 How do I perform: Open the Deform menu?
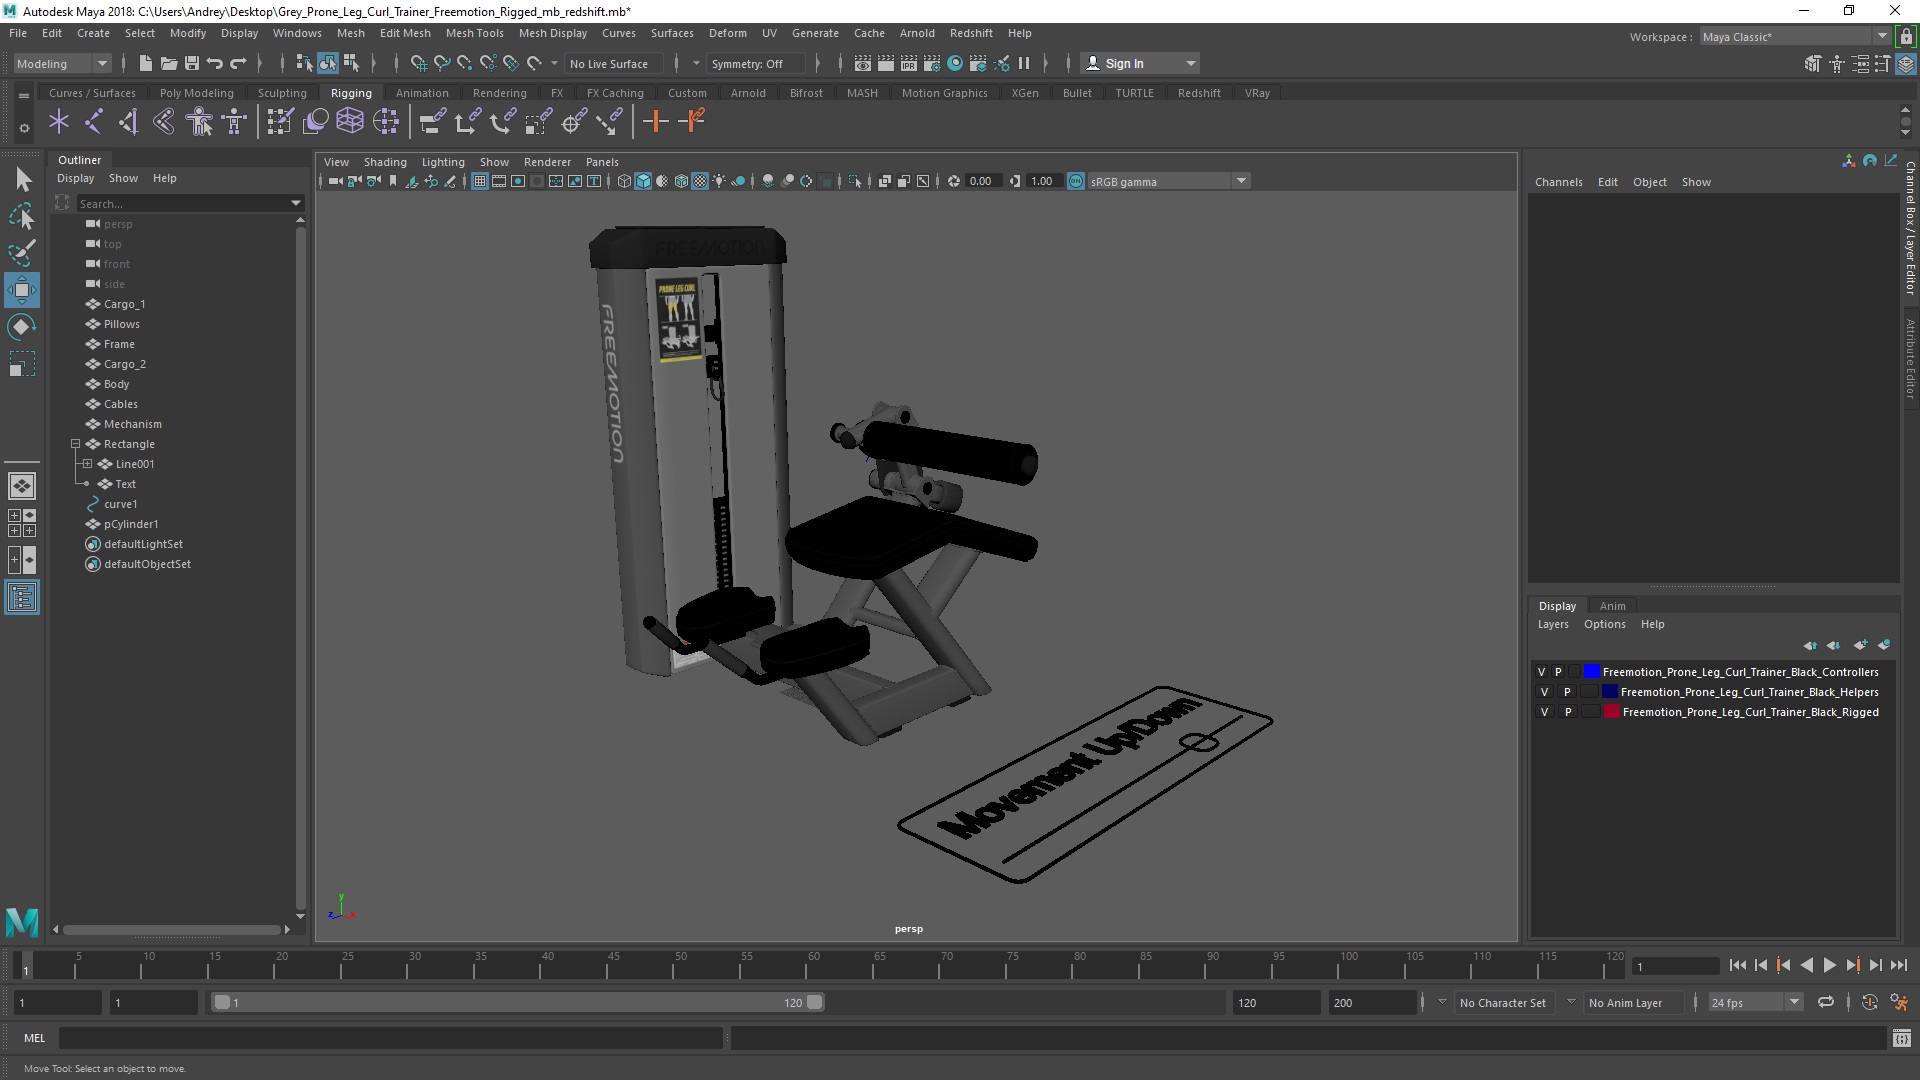point(727,33)
